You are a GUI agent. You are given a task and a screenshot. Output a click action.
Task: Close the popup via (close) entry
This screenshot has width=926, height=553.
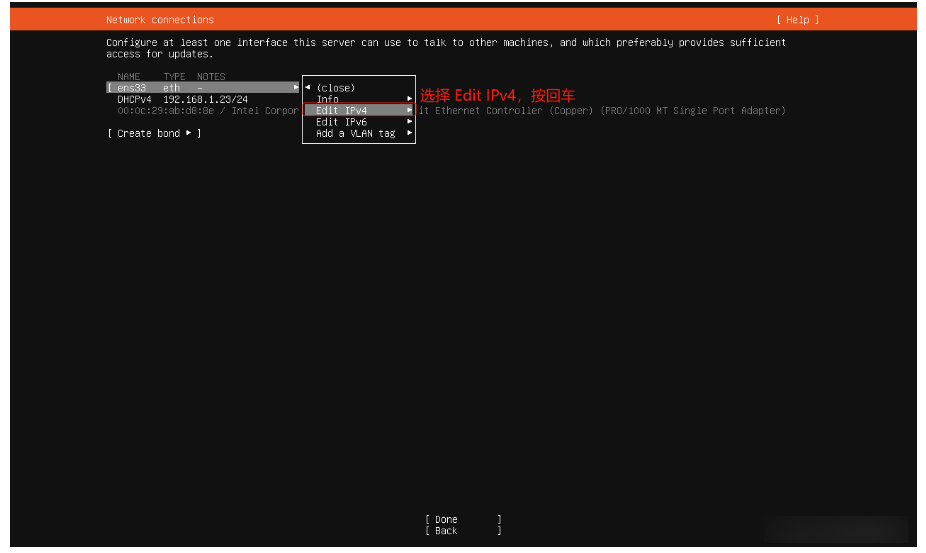[336, 88]
